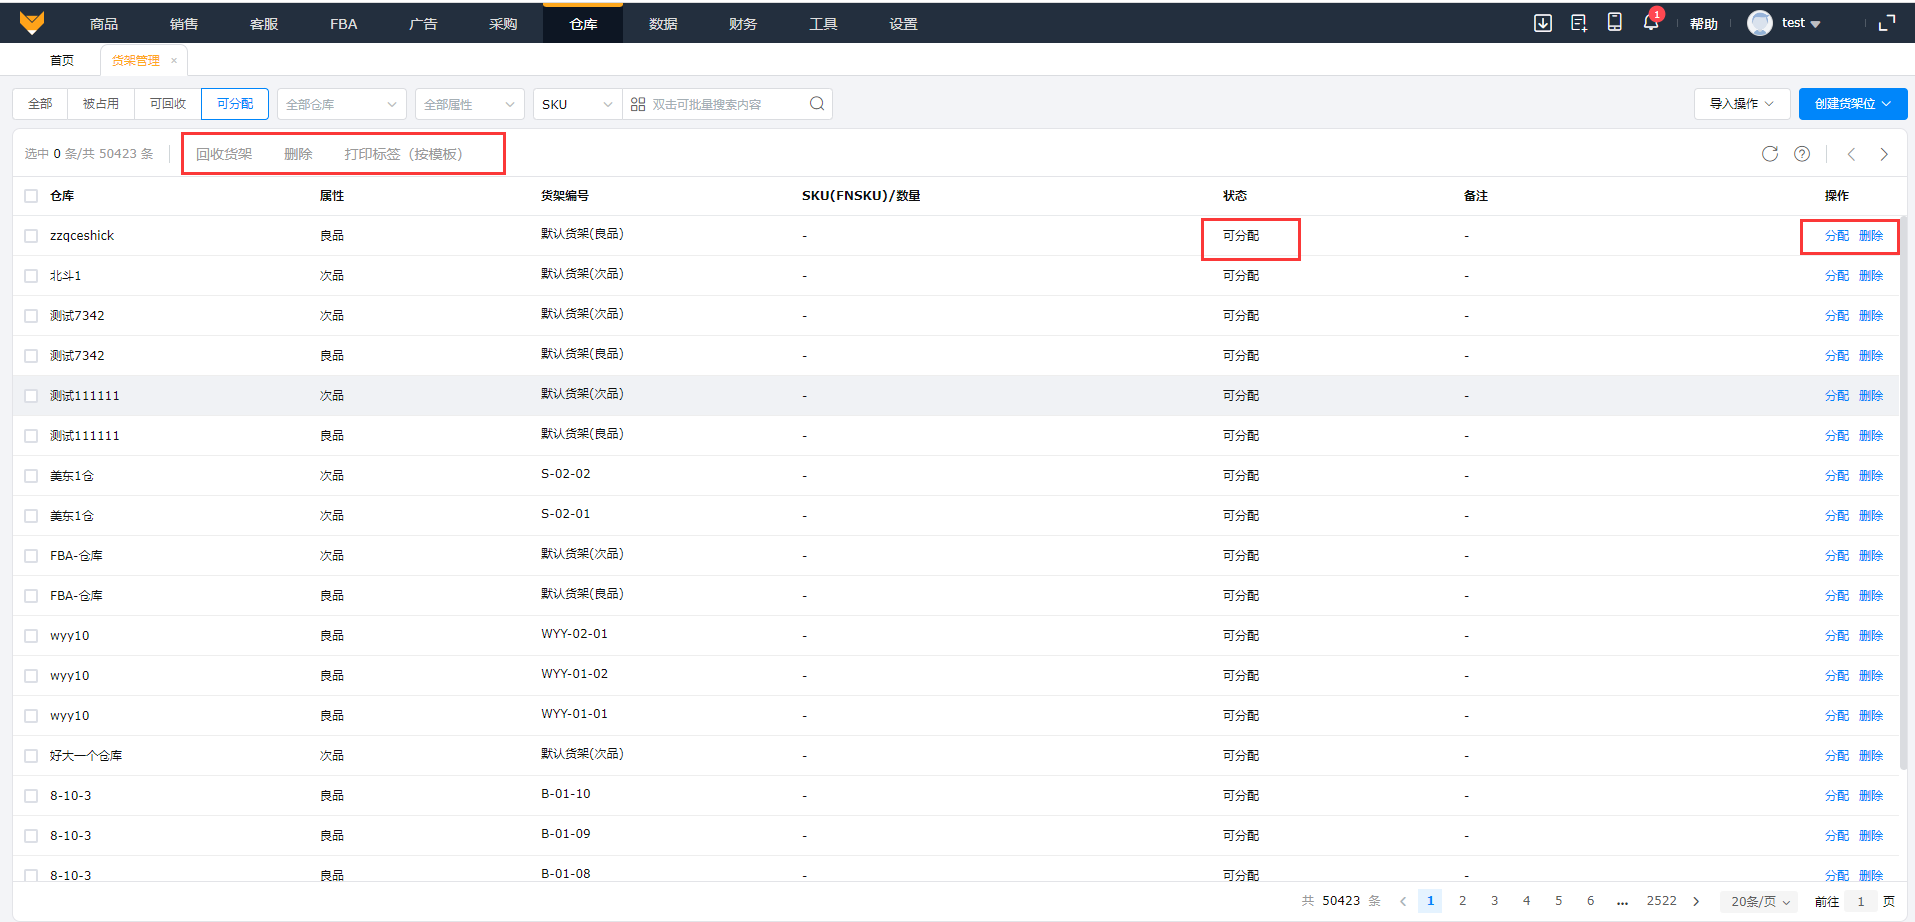Viewport: 1915px width, 922px height.
Task: Go to previous page in bottom pagination
Action: click(1403, 901)
